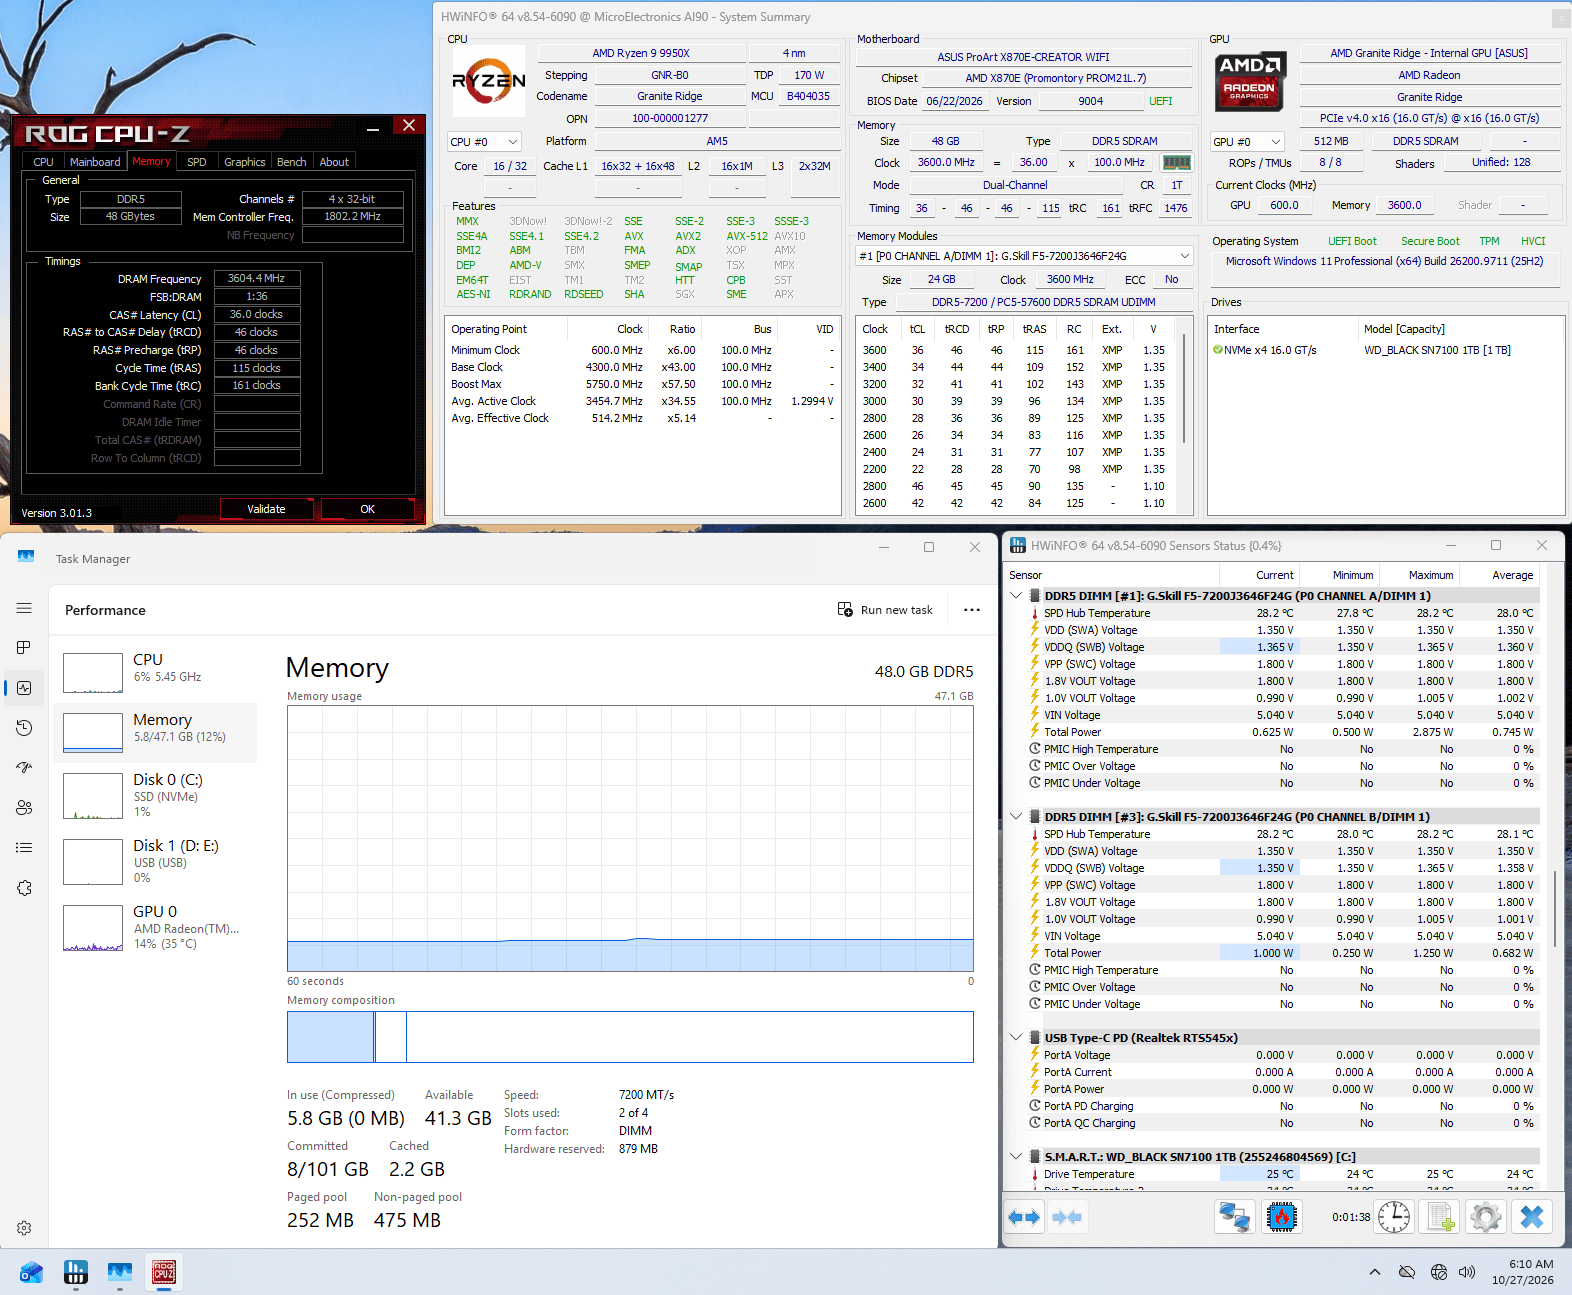This screenshot has width=1572, height=1295.
Task: Switch to Graphics tab in CPU-Z
Action: click(245, 162)
